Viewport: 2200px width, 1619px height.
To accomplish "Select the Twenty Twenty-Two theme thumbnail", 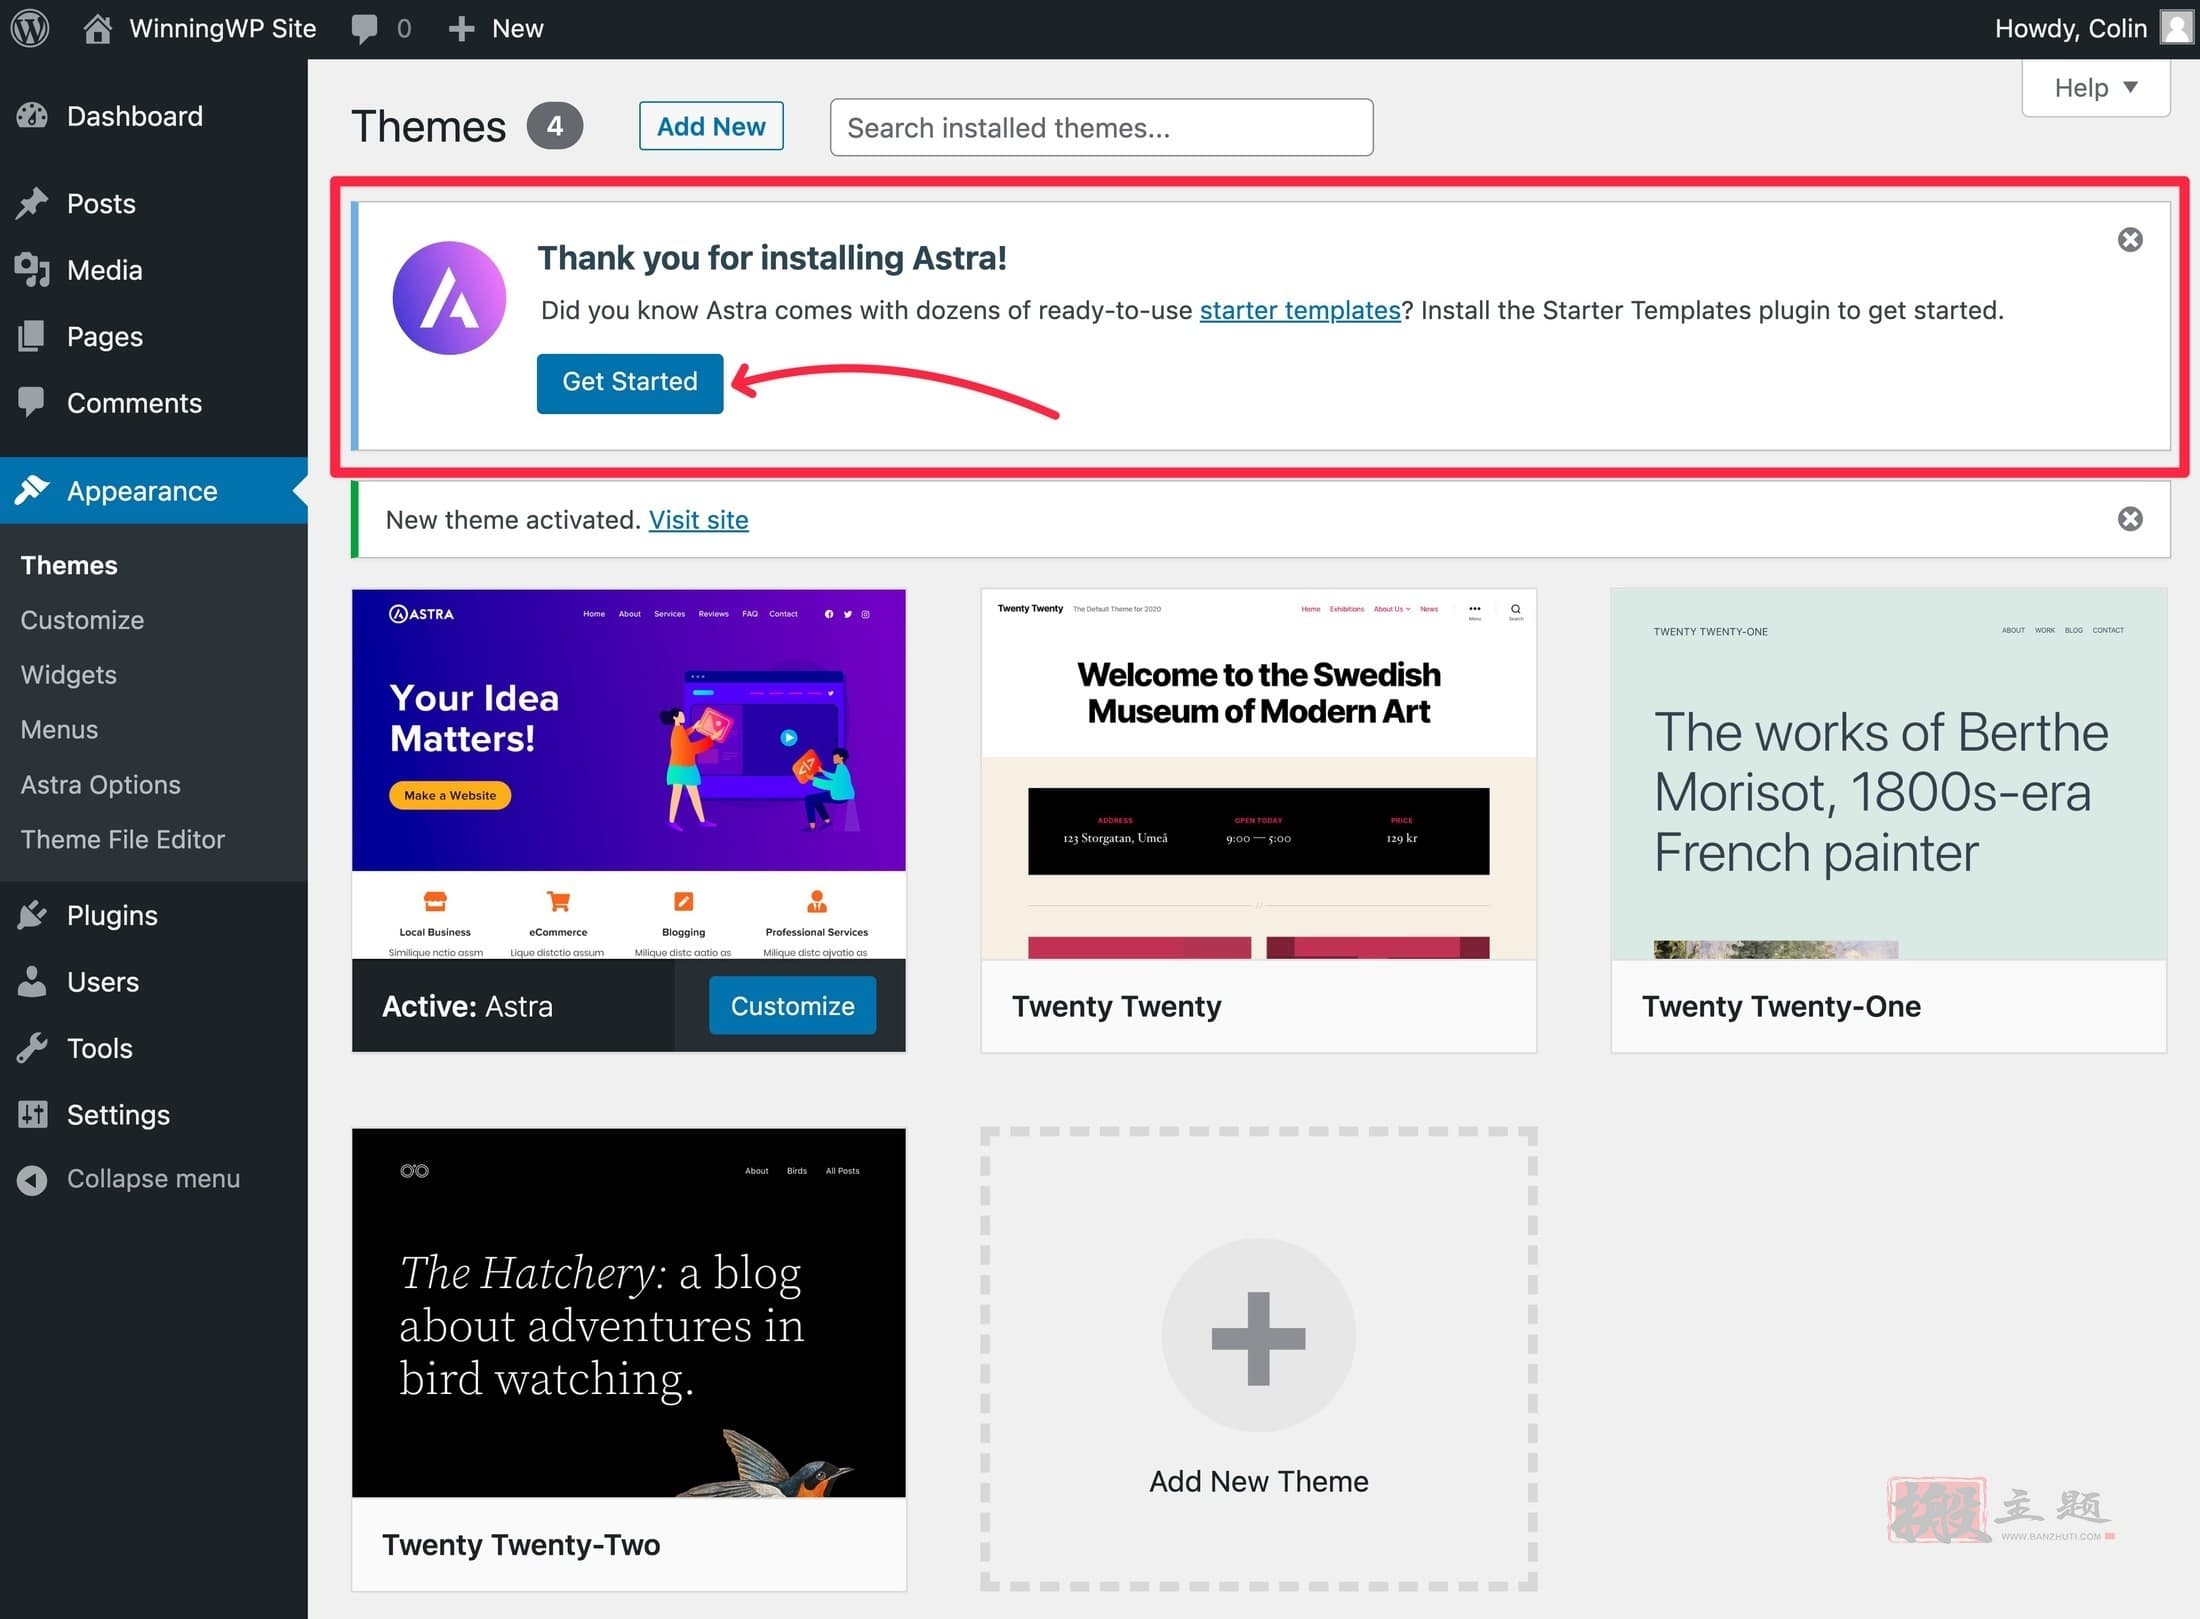I will pos(629,1312).
